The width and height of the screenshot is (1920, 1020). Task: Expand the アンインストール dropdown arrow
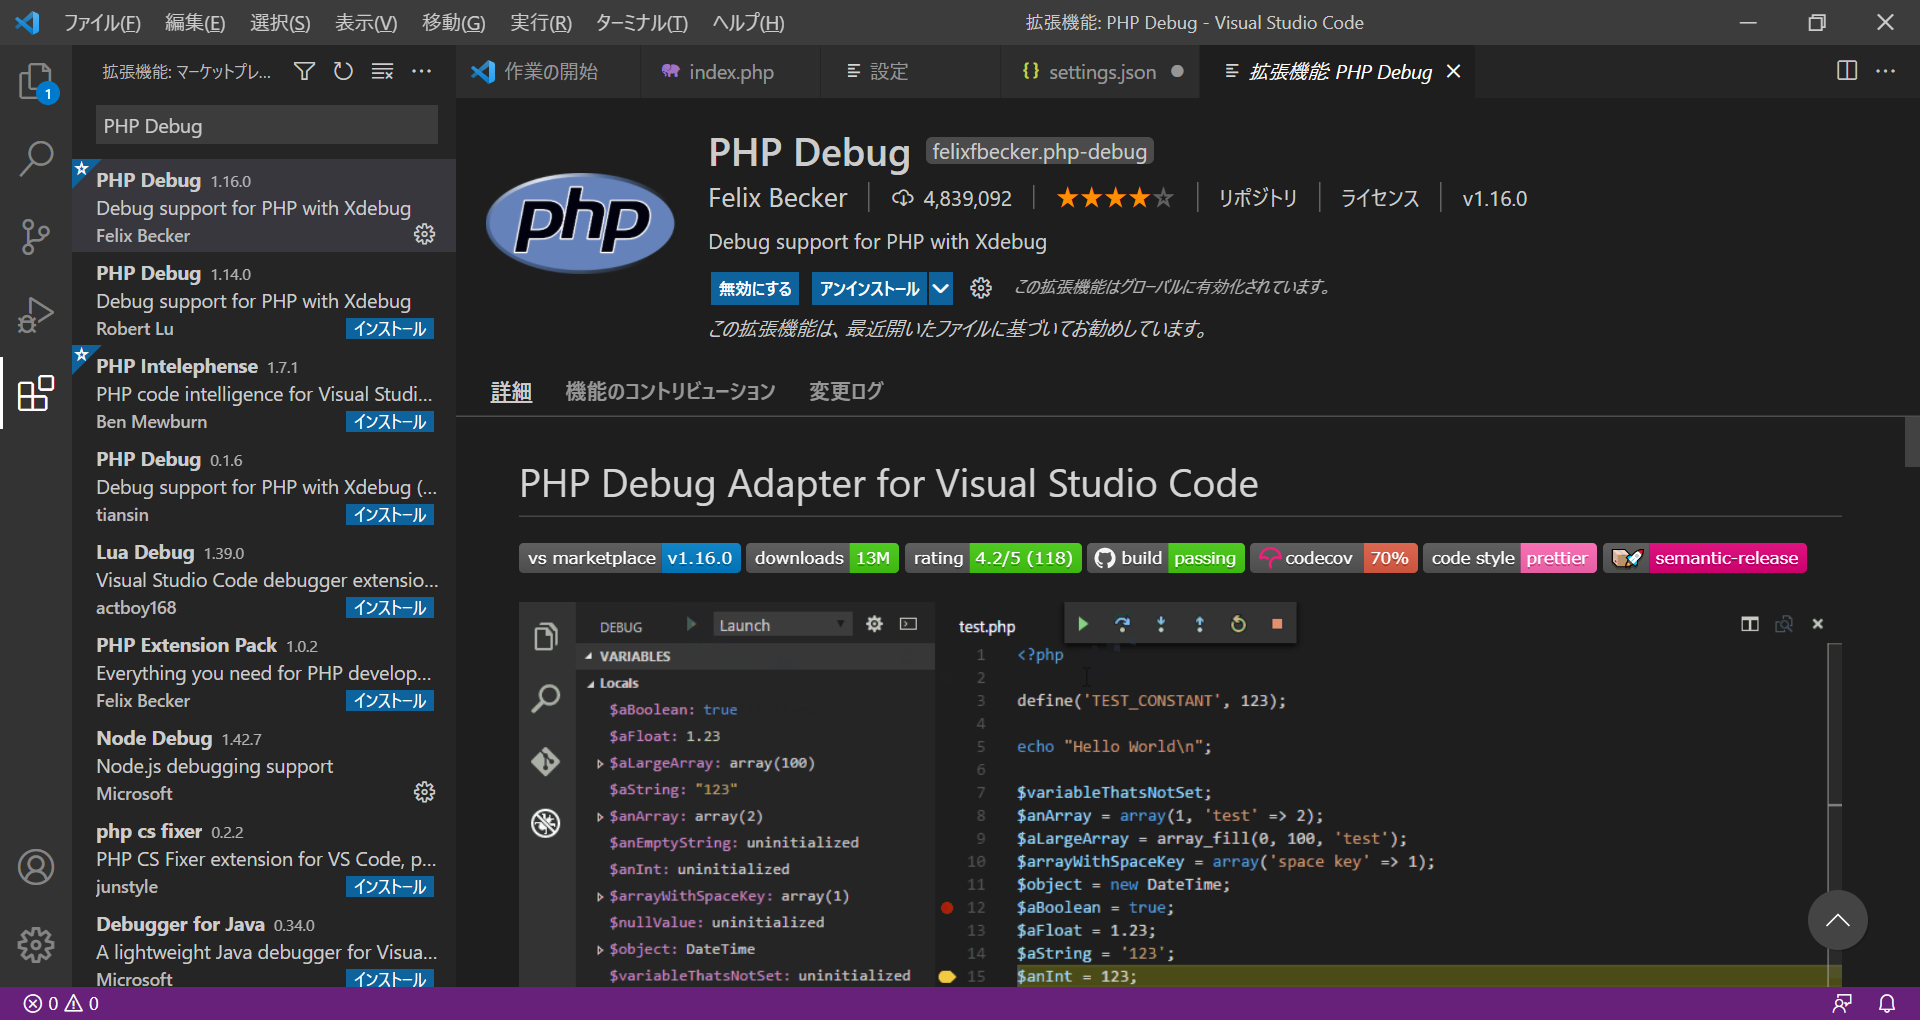(x=939, y=288)
